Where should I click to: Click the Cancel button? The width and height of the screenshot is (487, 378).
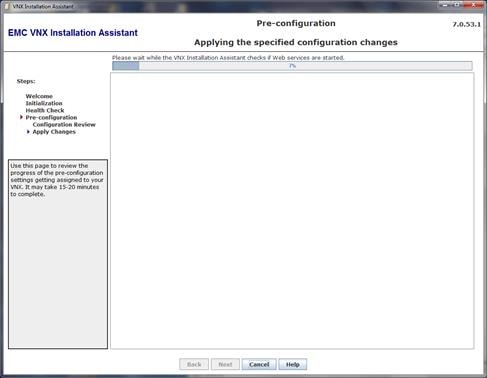259,364
